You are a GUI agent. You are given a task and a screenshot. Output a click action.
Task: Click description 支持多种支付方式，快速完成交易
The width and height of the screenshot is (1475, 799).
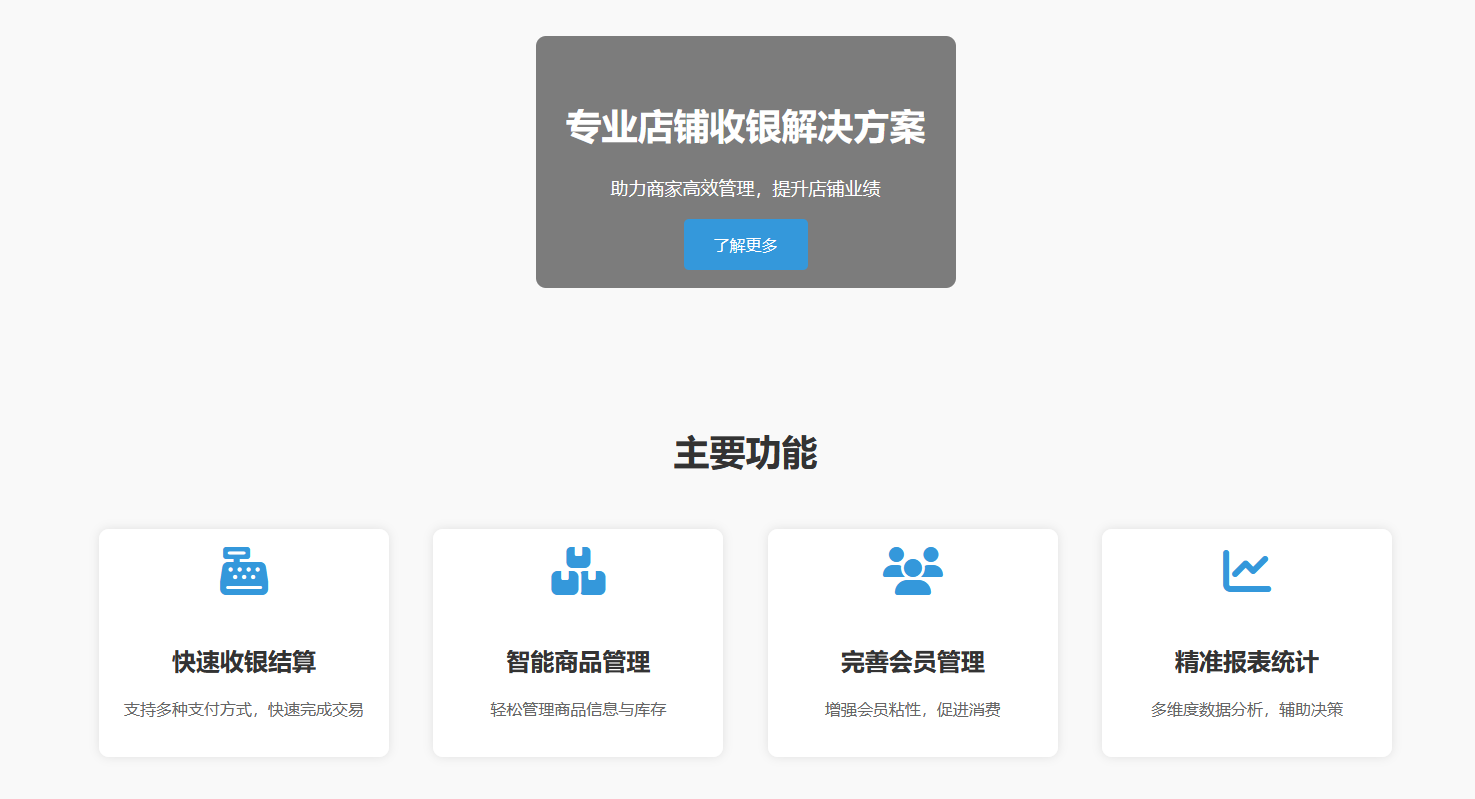pyautogui.click(x=244, y=710)
